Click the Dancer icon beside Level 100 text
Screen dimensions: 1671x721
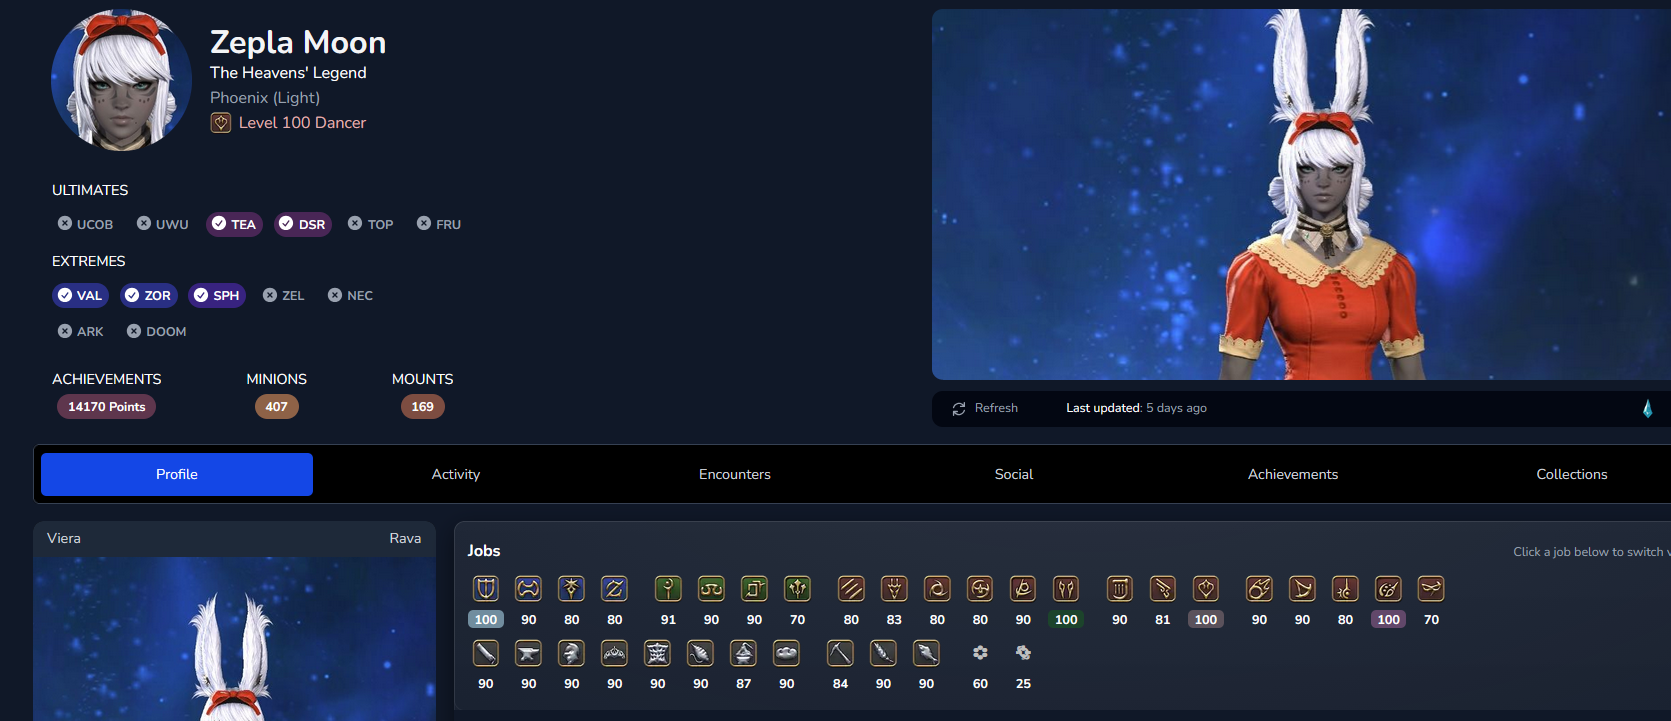[x=221, y=123]
